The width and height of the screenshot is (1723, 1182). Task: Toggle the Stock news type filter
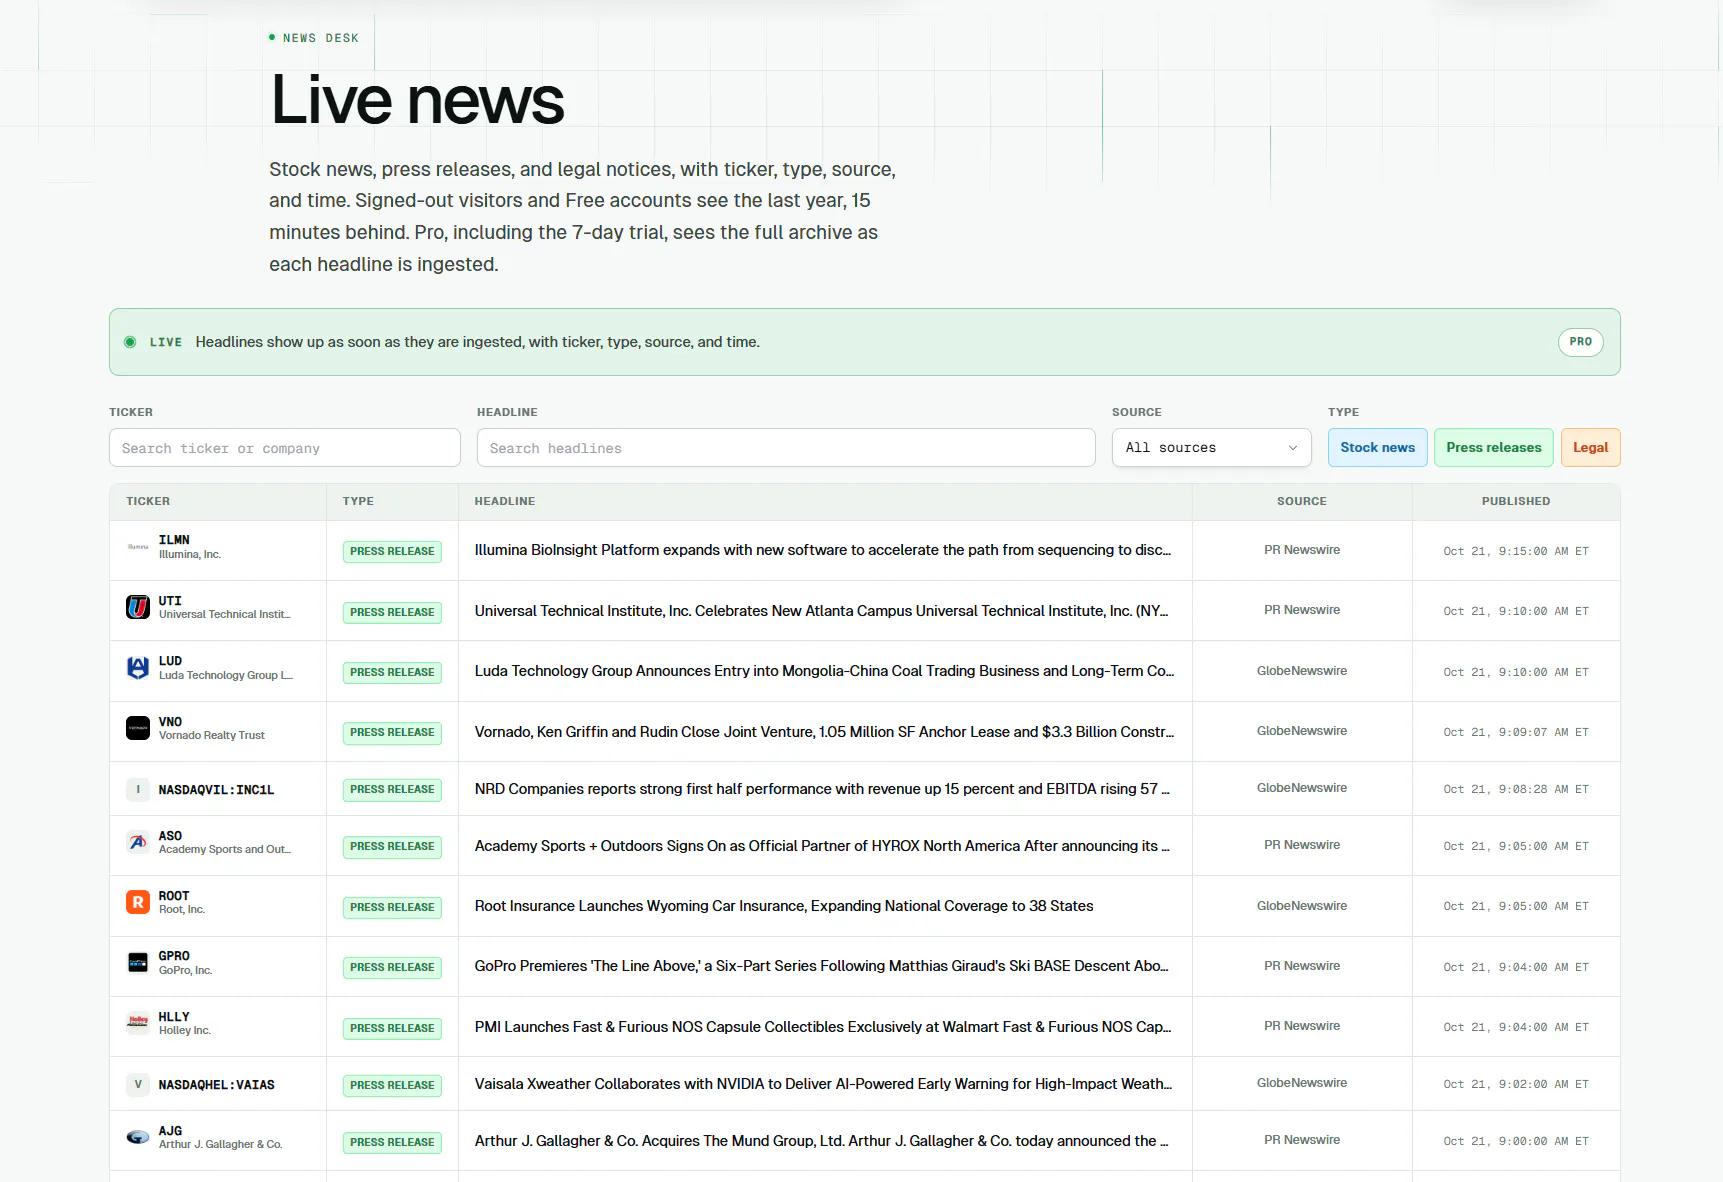click(1377, 448)
